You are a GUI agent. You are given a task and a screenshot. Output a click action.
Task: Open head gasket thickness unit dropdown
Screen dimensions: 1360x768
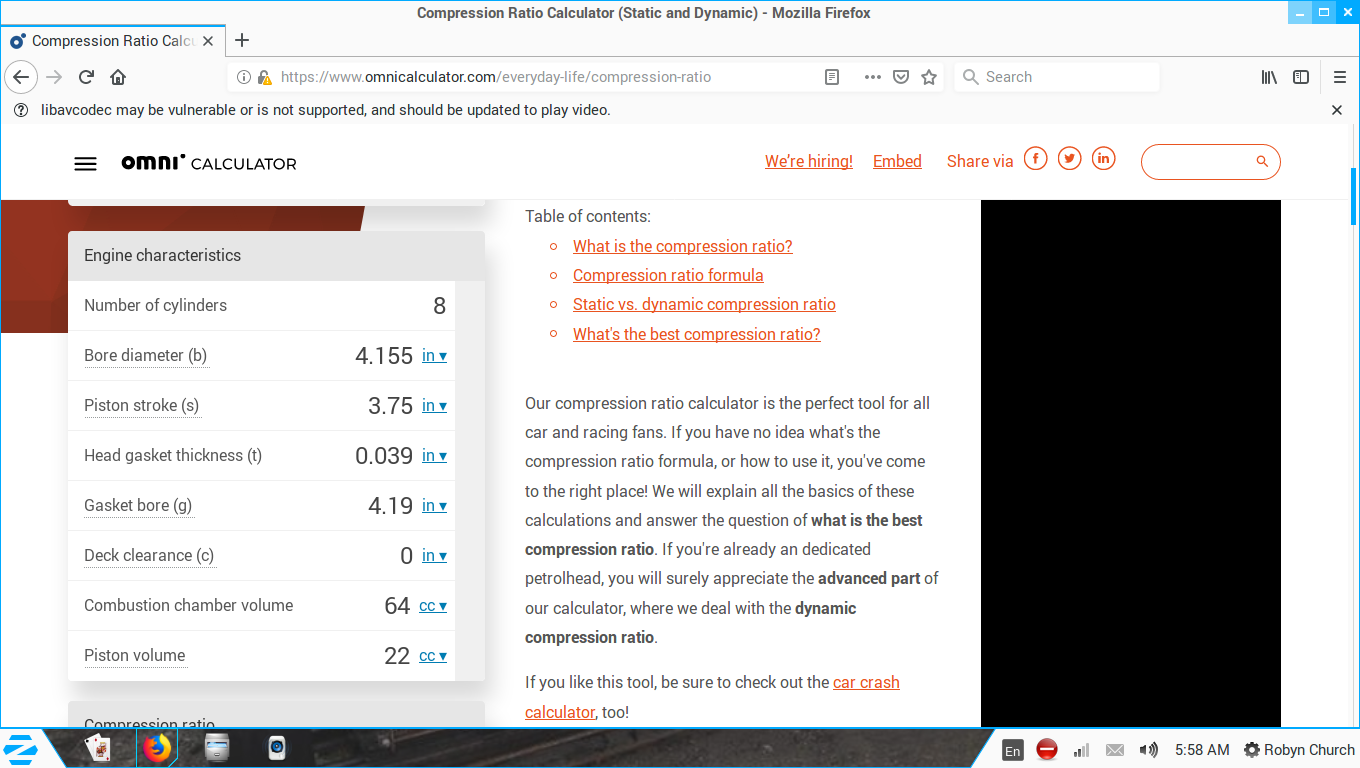point(434,455)
